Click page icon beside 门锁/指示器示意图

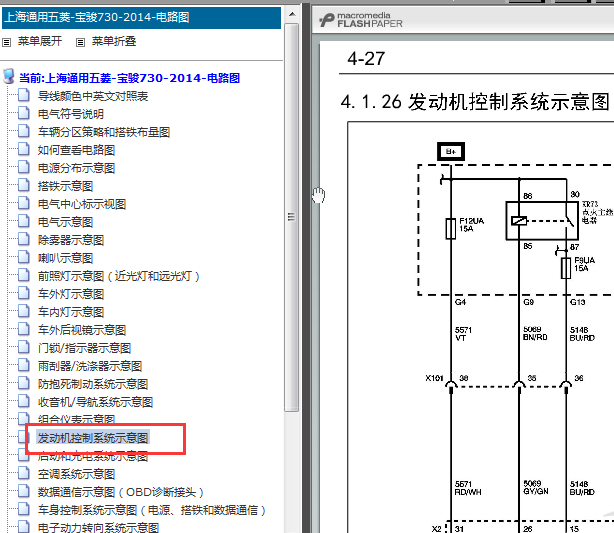(23, 347)
